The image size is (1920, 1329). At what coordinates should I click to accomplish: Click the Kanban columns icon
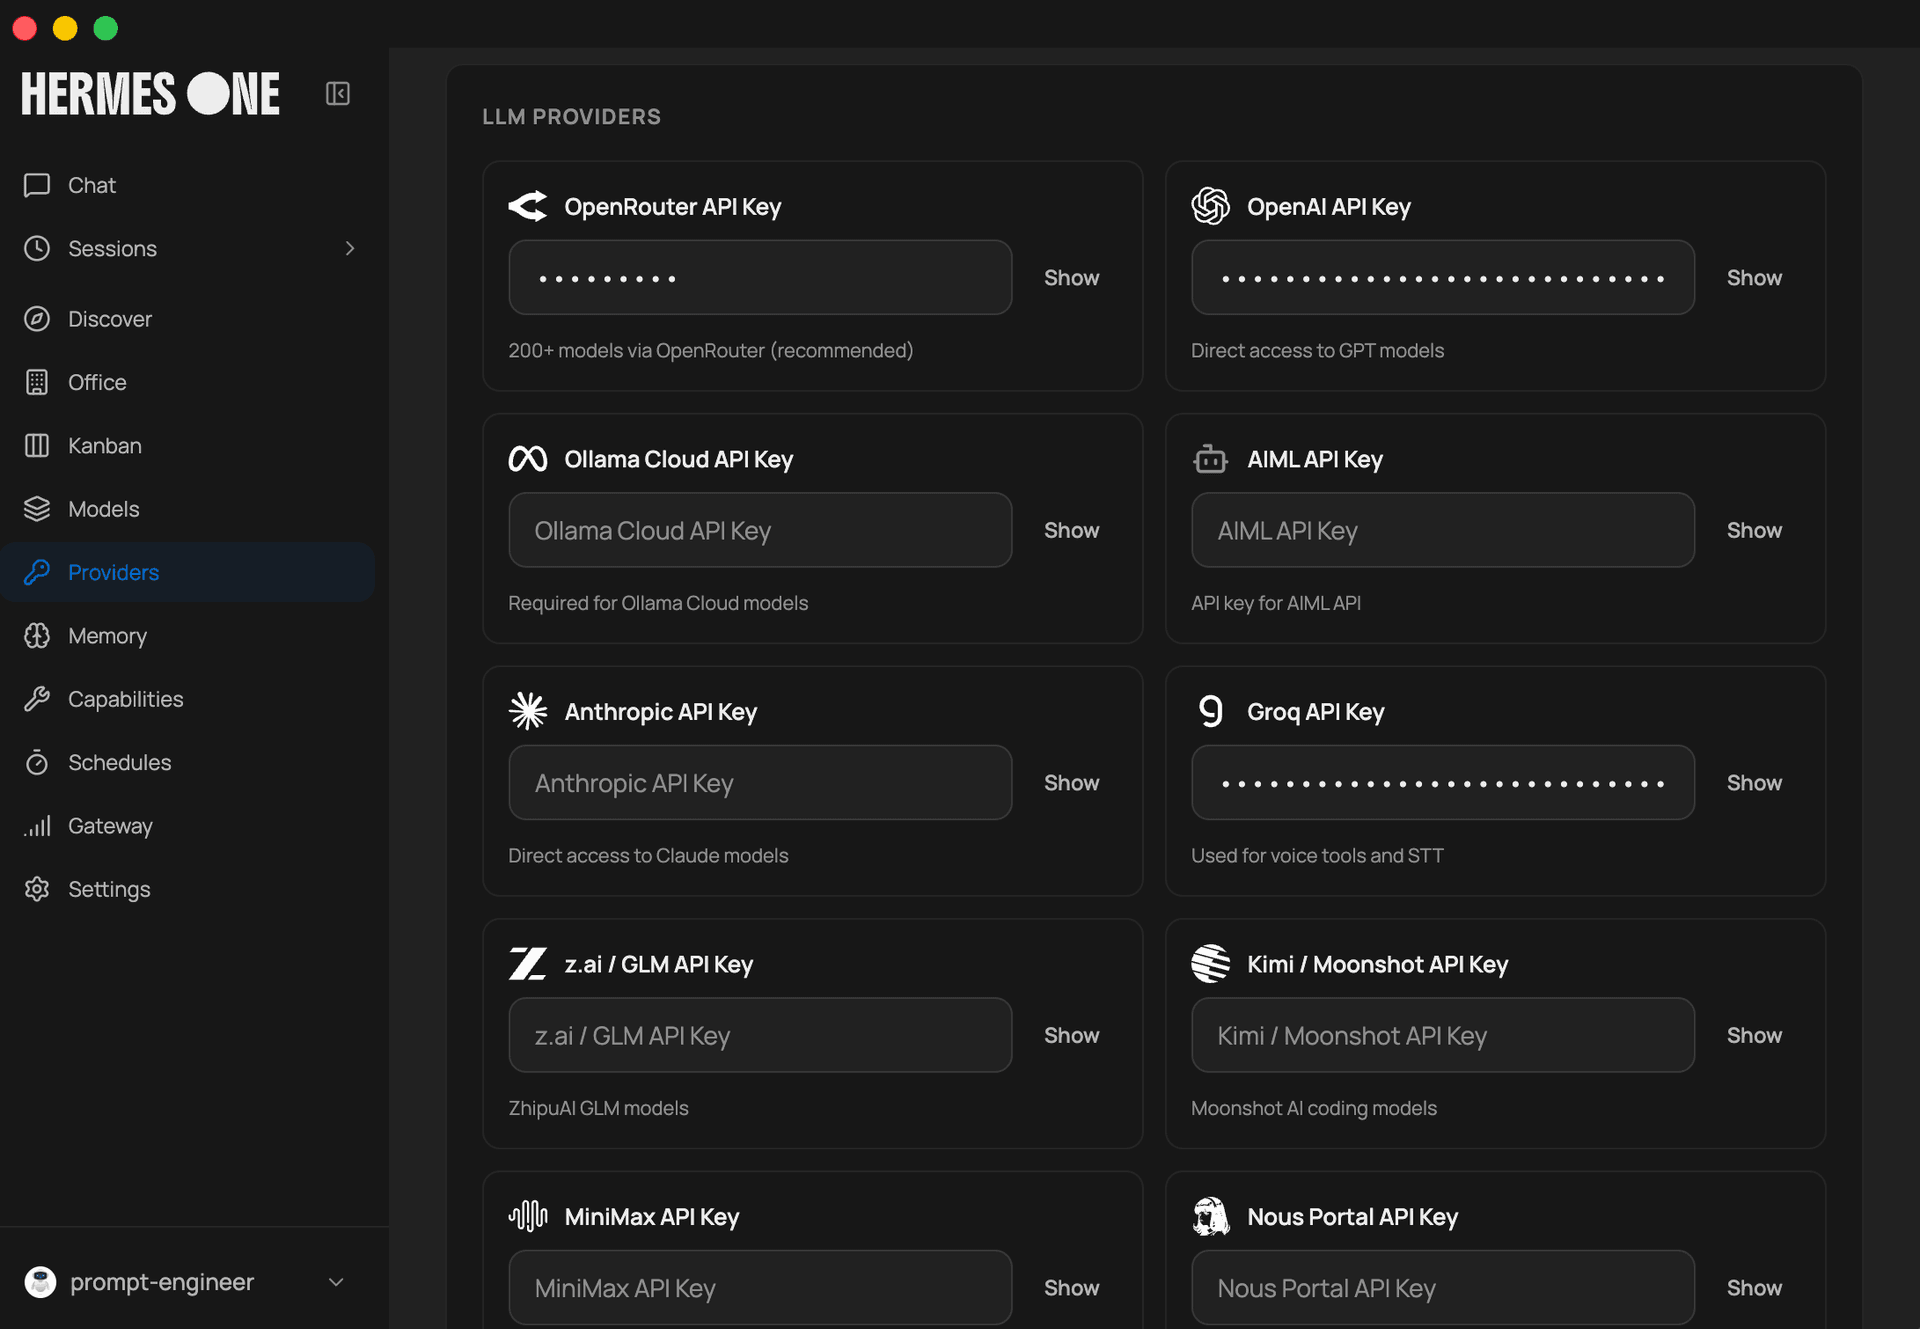37,445
